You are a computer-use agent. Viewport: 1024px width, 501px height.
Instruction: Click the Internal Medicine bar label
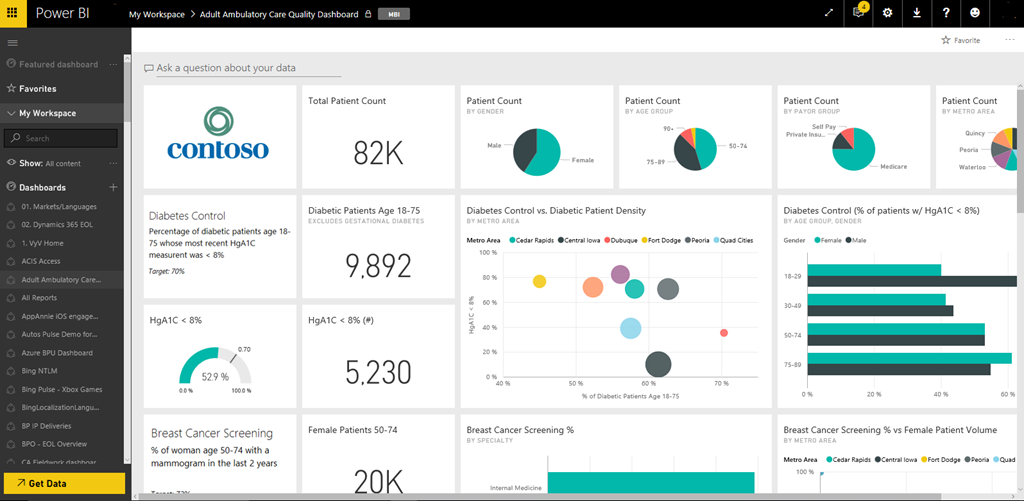coord(517,487)
